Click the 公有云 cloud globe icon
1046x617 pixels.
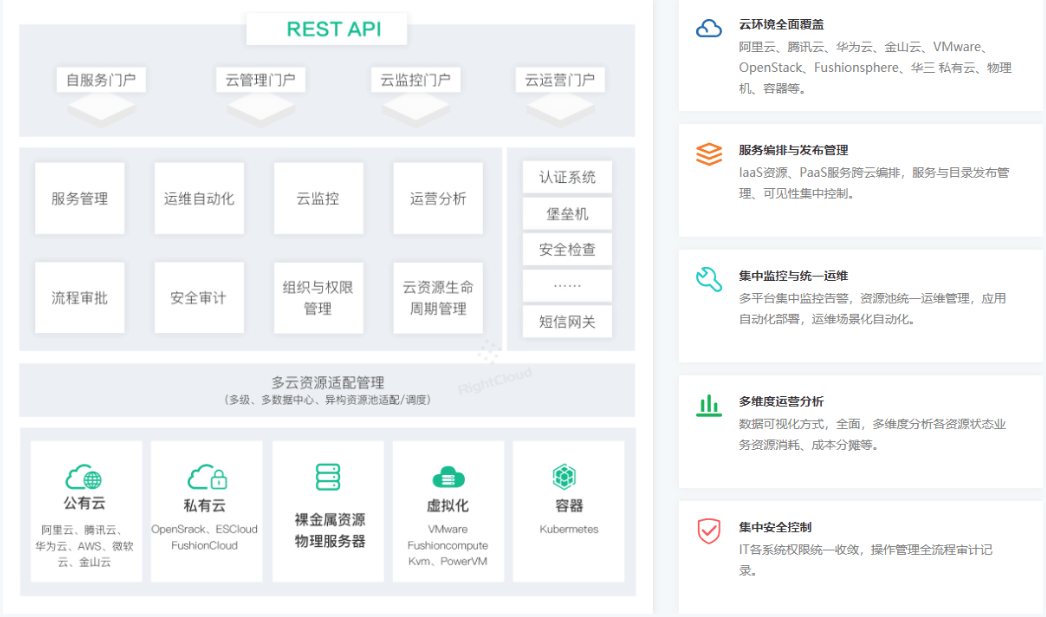tap(83, 477)
